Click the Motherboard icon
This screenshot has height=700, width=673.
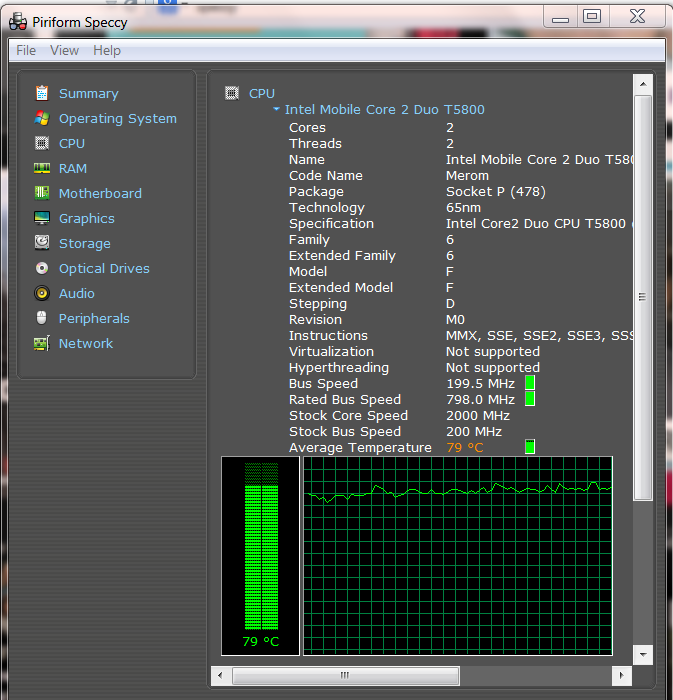(42, 193)
